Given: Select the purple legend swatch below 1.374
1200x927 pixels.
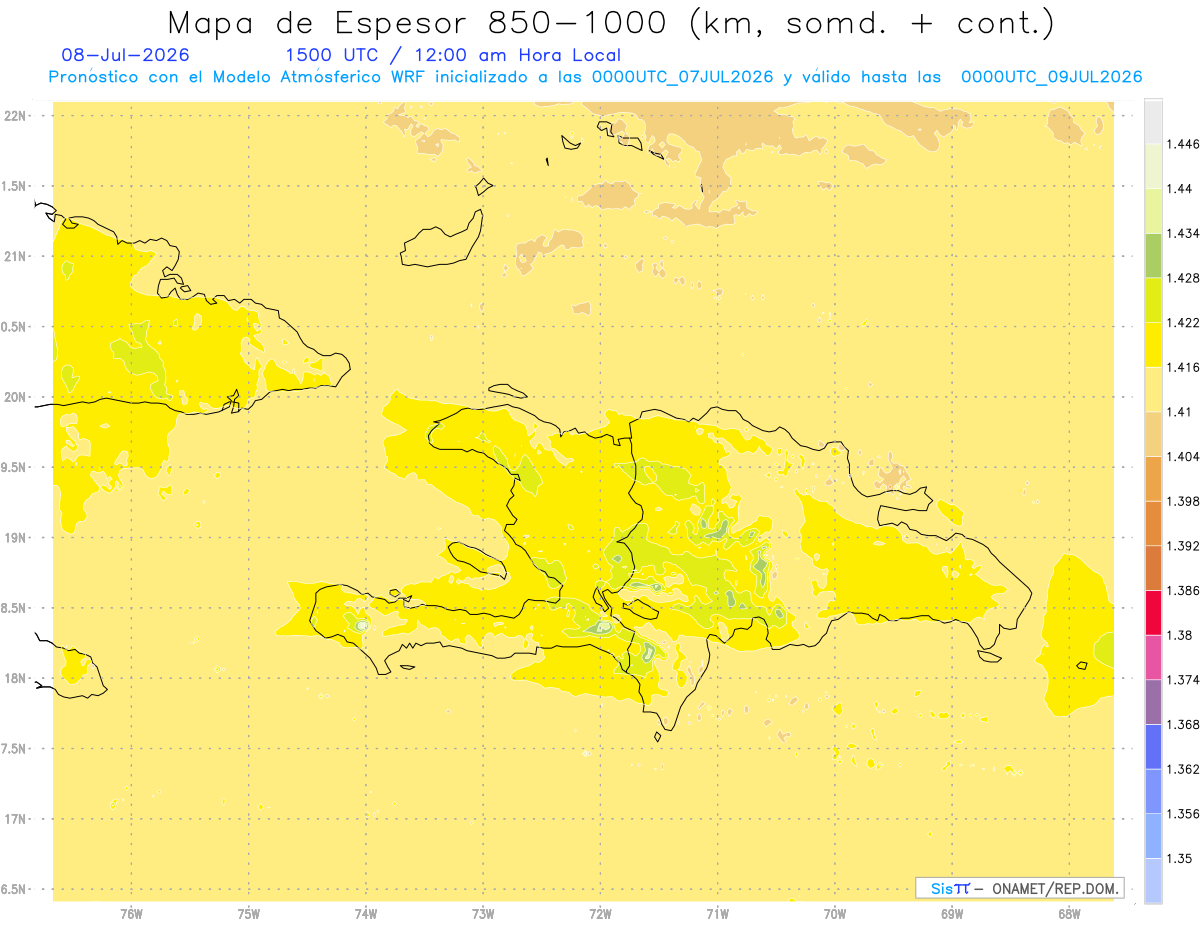Looking at the screenshot, I should coord(1153,701).
